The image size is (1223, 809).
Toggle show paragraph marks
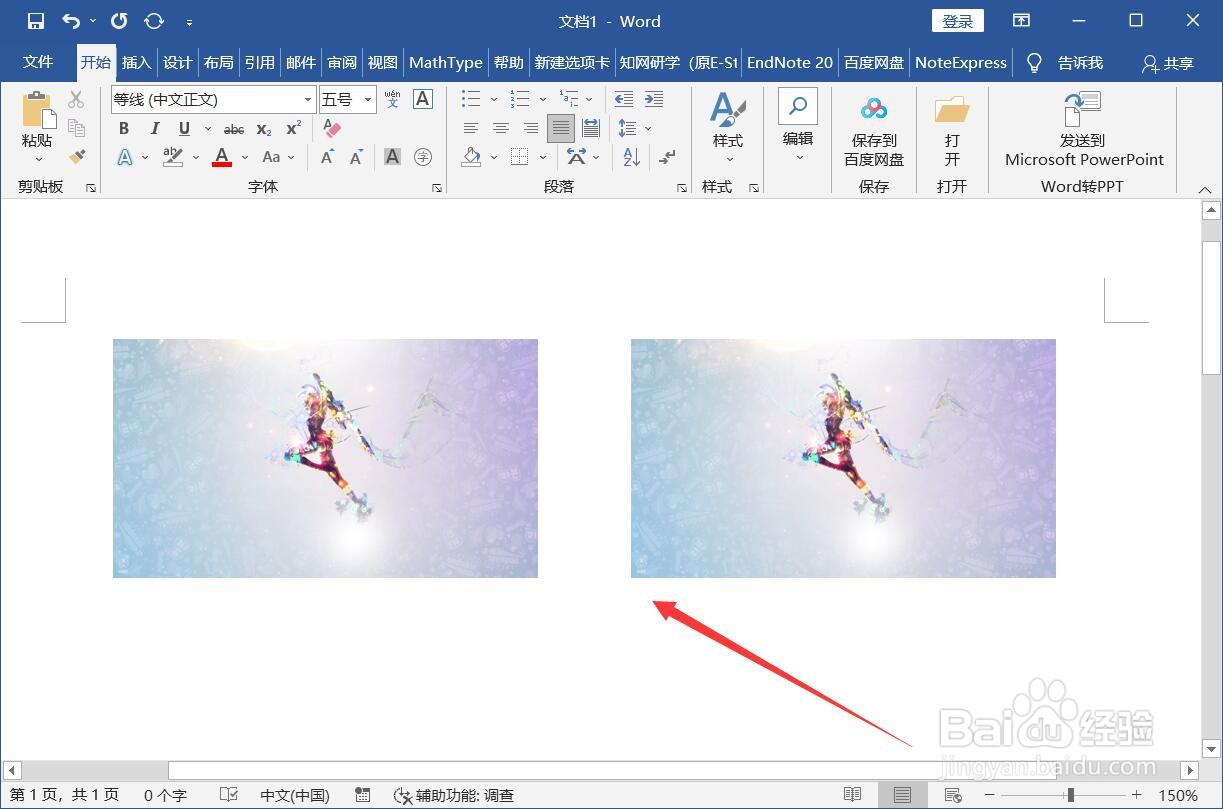point(667,157)
